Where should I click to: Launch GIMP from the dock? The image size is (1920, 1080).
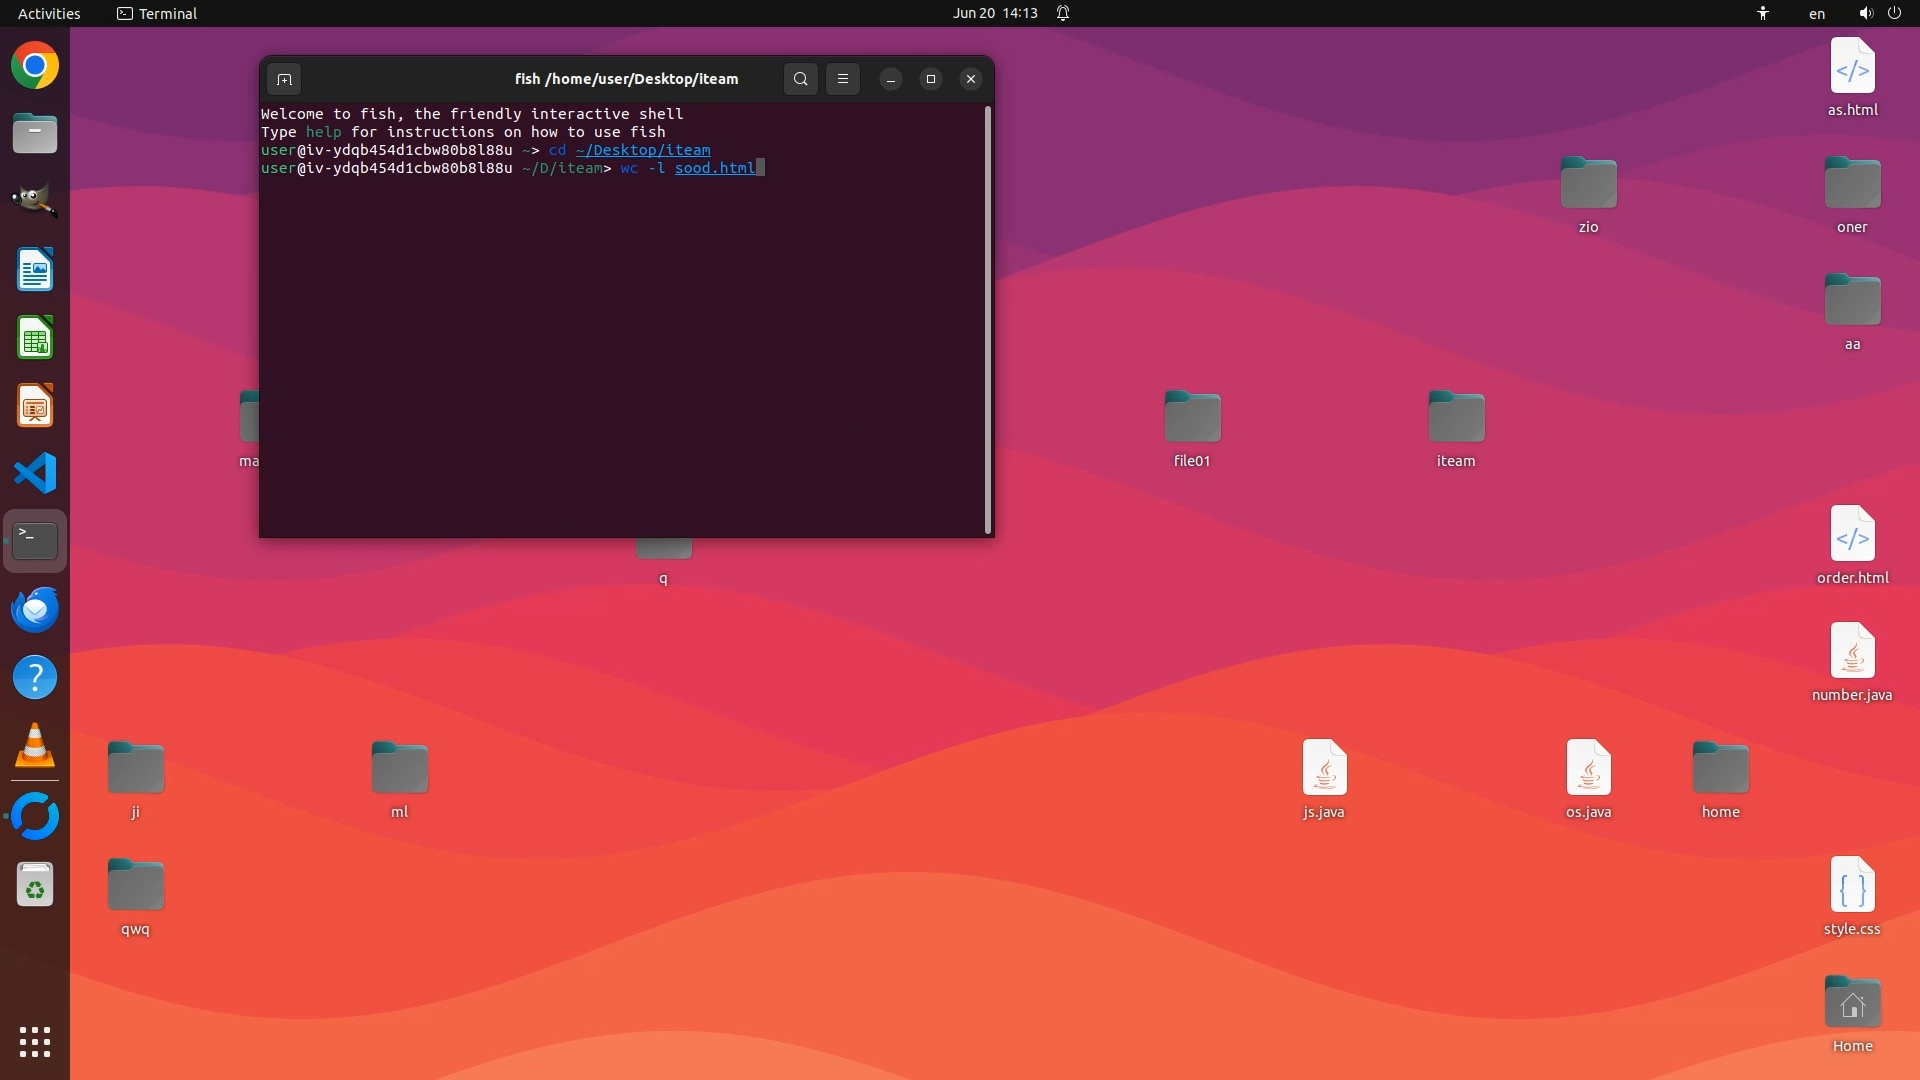(35, 201)
